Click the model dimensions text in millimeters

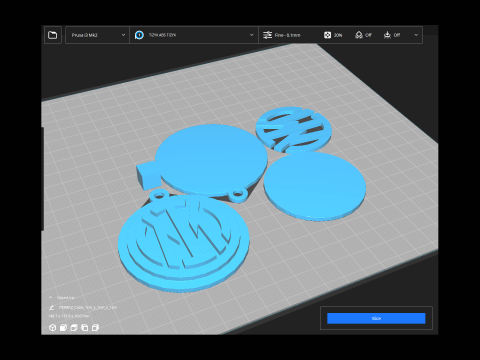click(69, 316)
